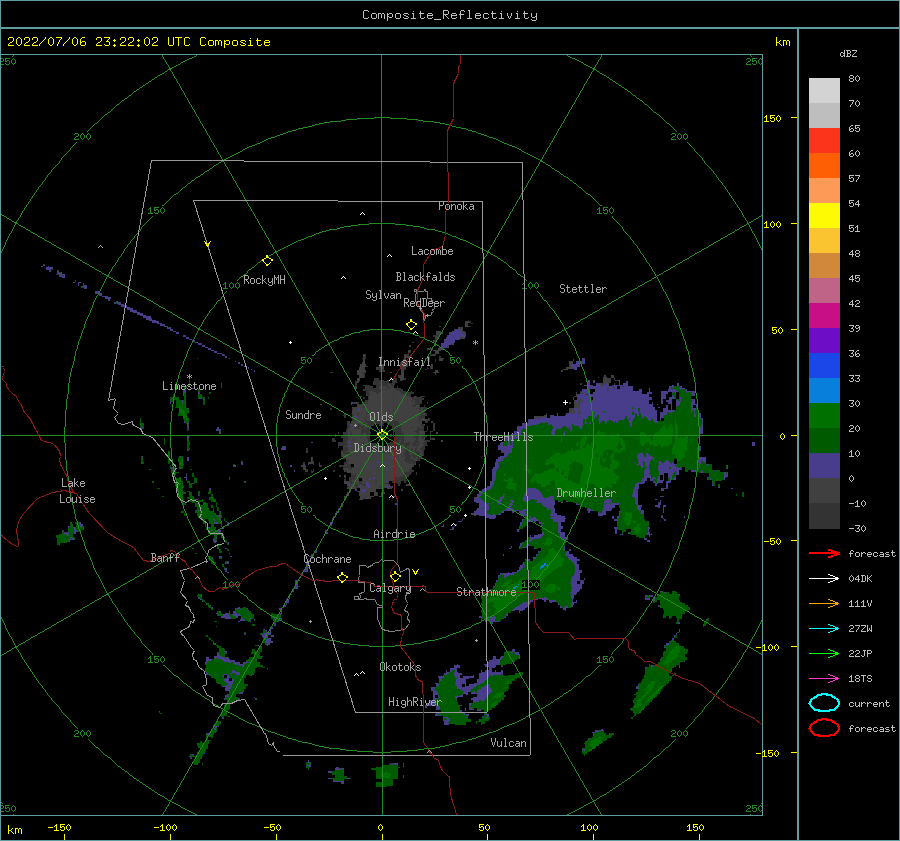Click the Didsbury town label
The image size is (900, 841).
pos(378,448)
